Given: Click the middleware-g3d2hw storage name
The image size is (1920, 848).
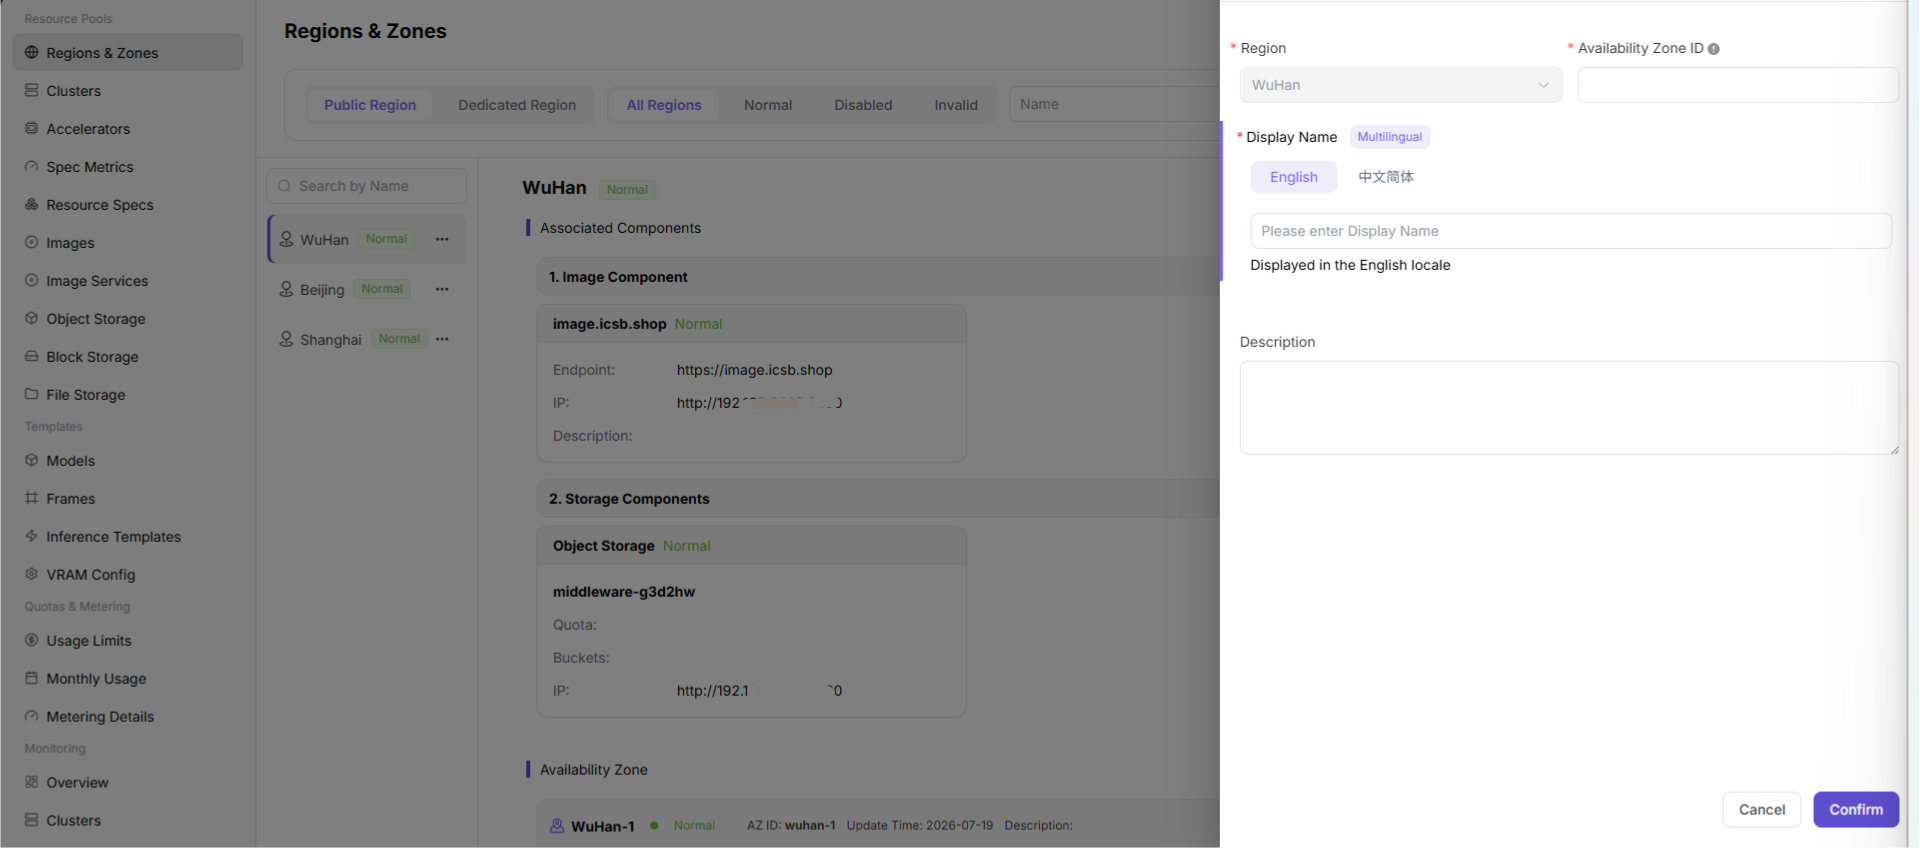Looking at the screenshot, I should coord(624,592).
